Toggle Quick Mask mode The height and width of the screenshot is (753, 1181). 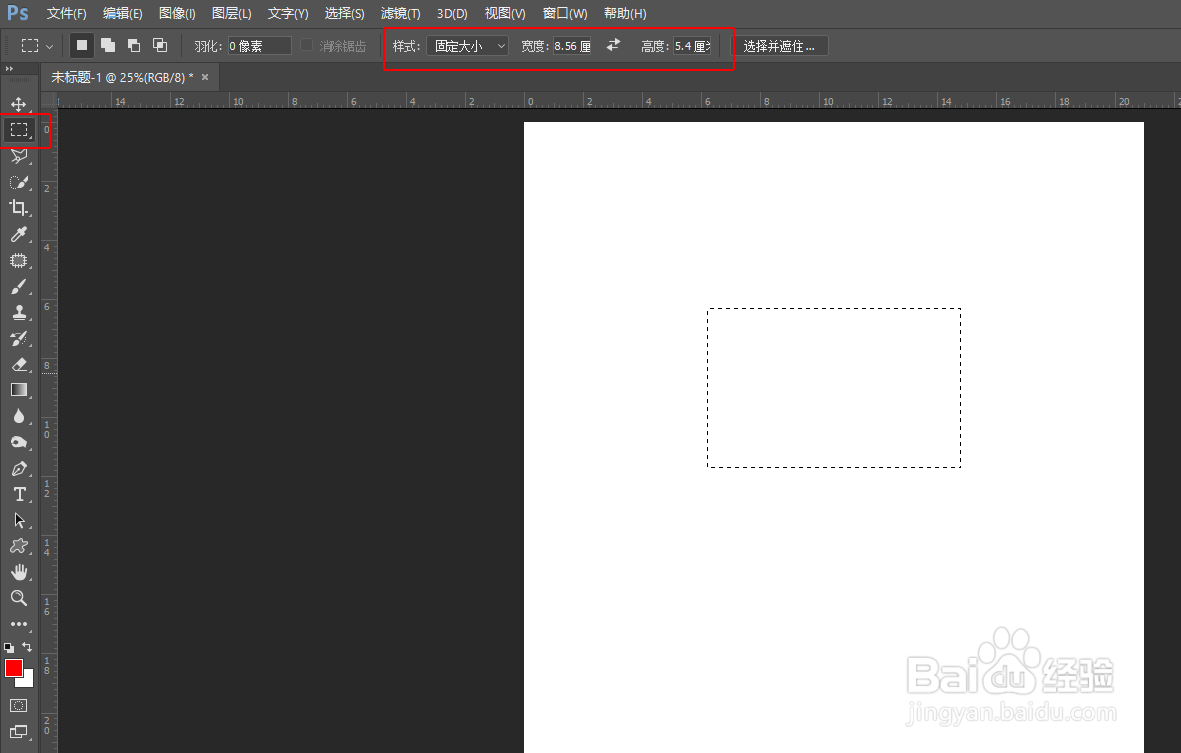[19, 706]
